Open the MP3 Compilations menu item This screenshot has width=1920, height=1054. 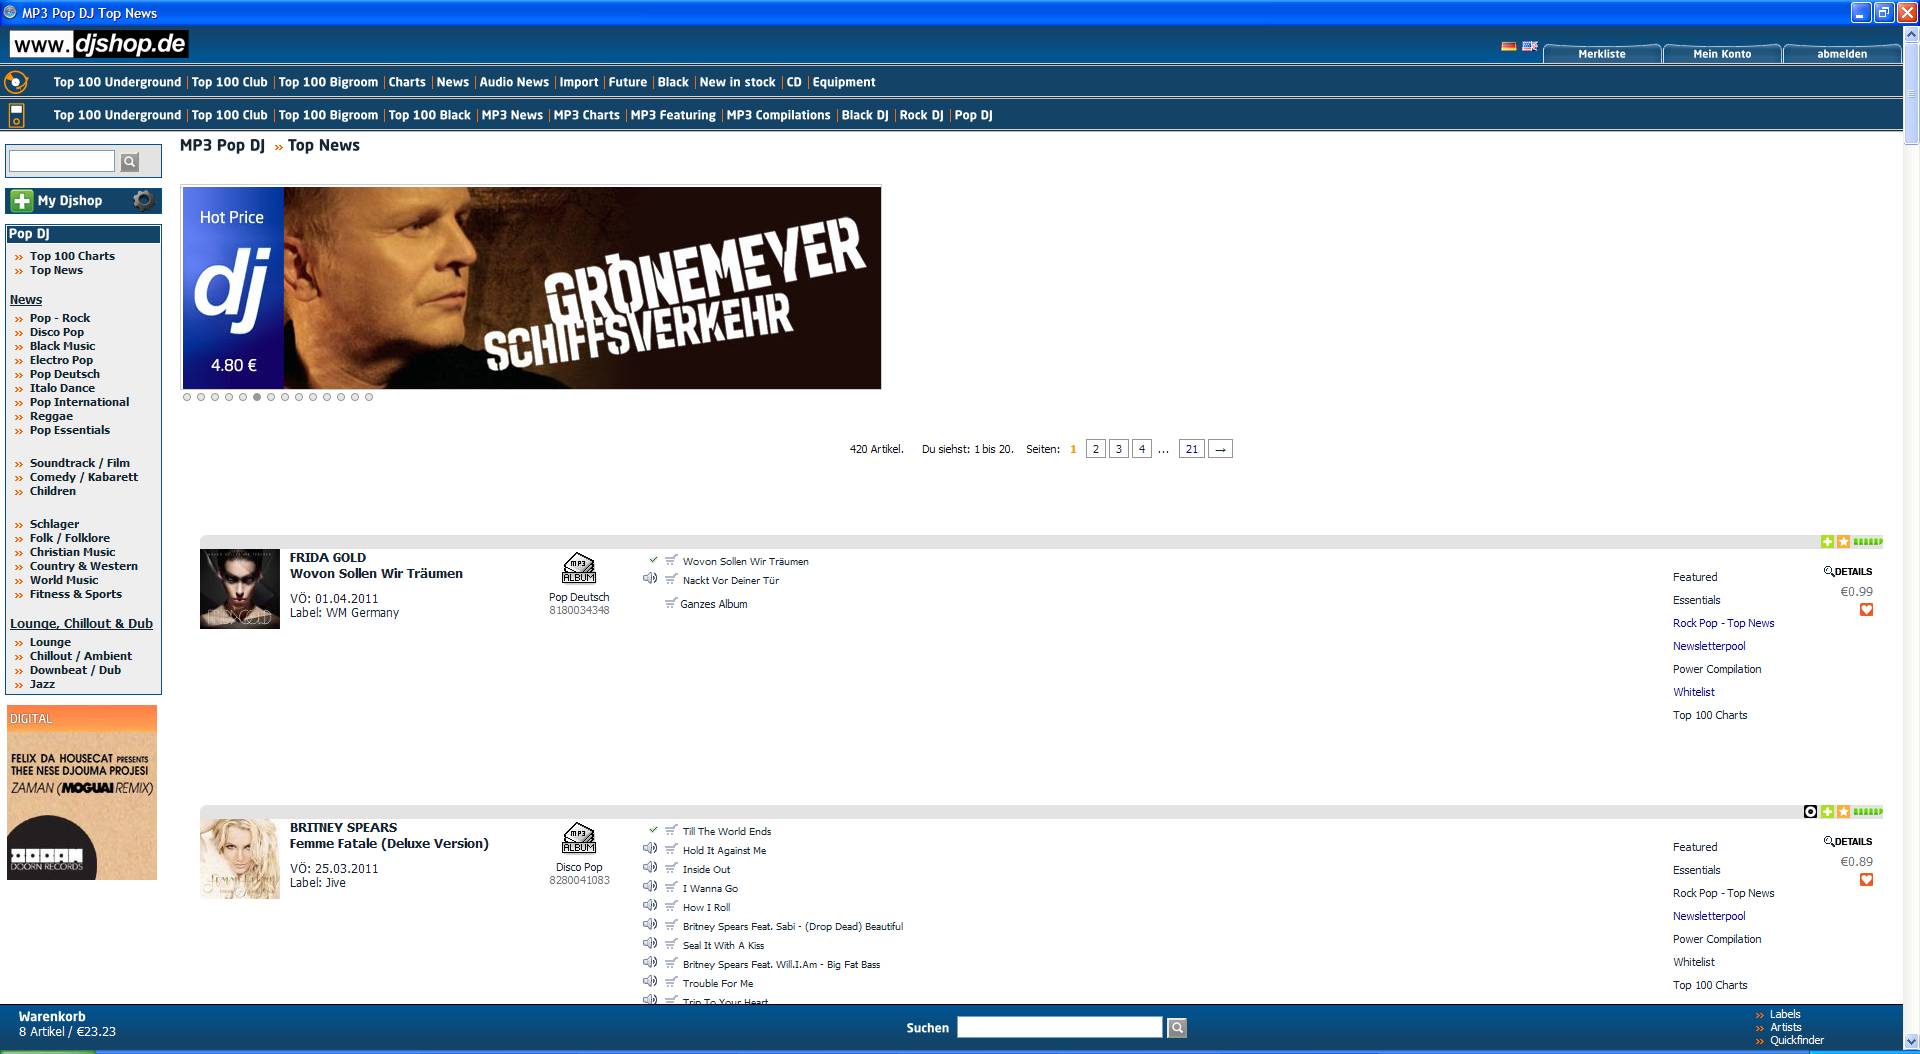[778, 115]
